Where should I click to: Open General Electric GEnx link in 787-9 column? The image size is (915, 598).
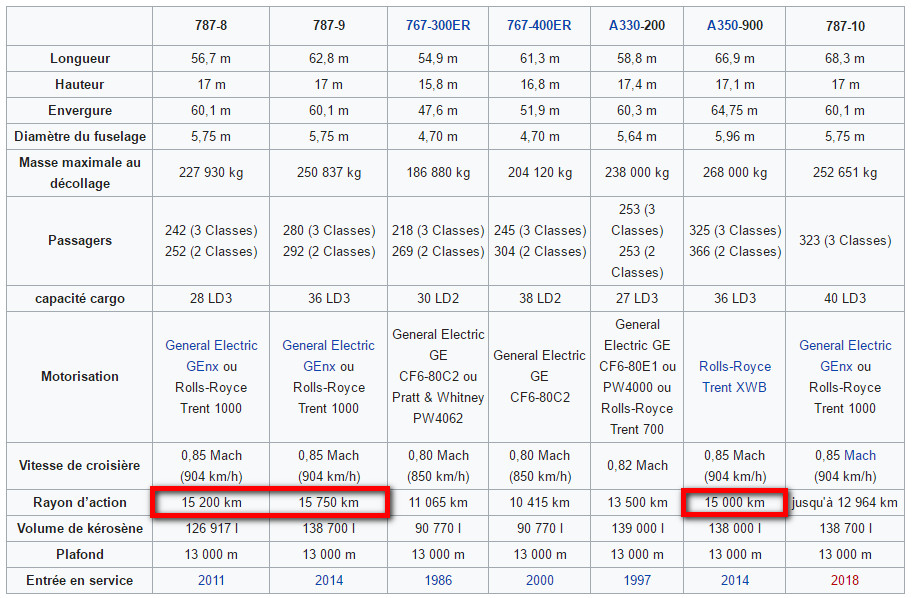(328, 355)
